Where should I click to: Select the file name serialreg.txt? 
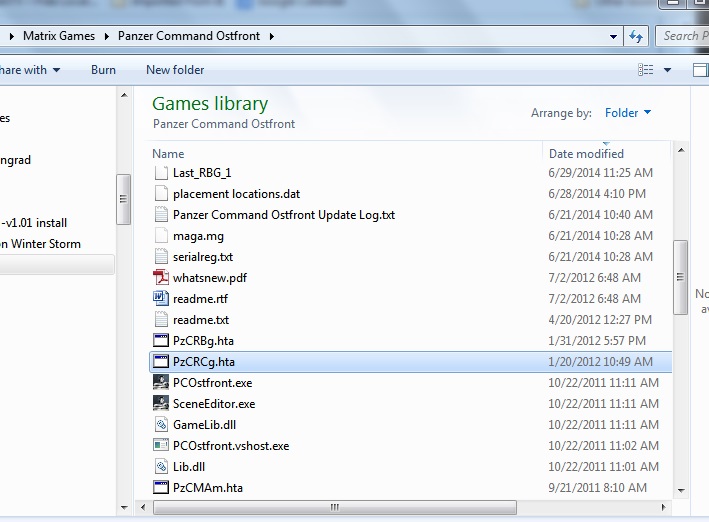(x=203, y=257)
